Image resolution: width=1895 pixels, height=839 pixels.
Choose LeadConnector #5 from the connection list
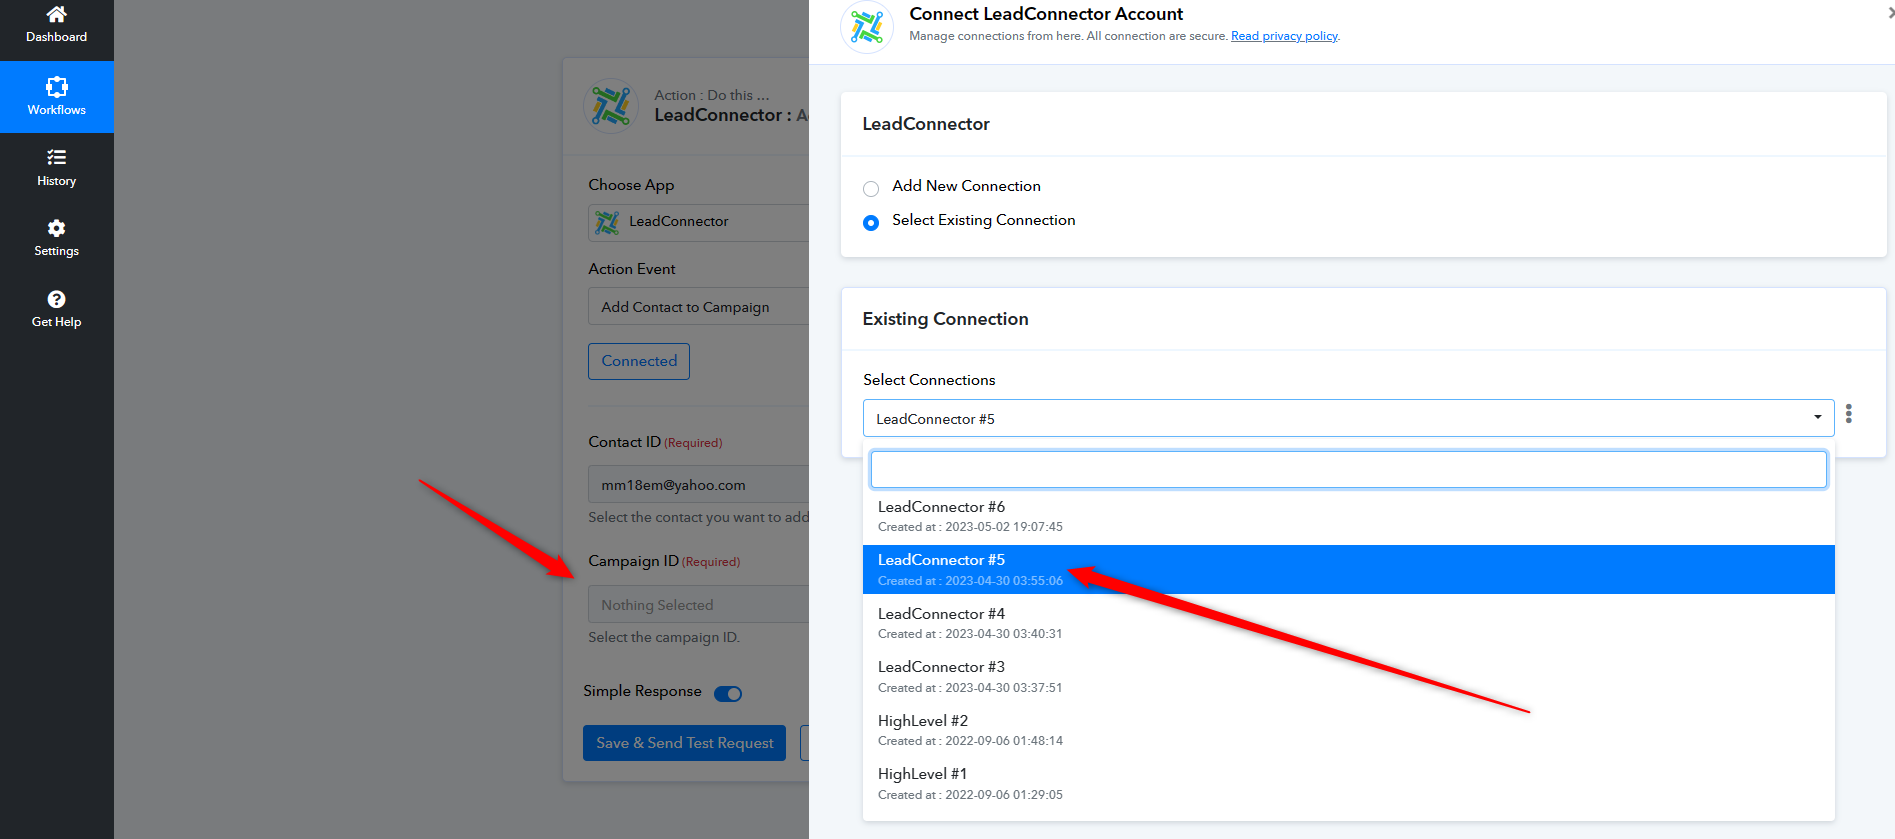pos(1348,570)
